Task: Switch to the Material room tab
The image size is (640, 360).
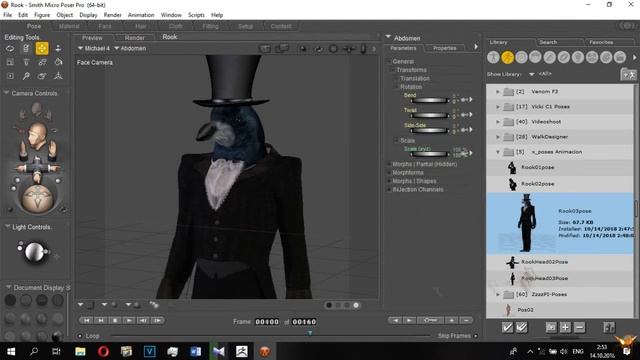Action: 69,26
